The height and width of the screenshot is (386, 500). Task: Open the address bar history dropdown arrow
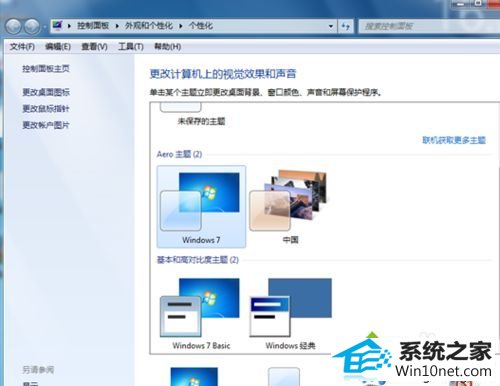click(x=331, y=26)
